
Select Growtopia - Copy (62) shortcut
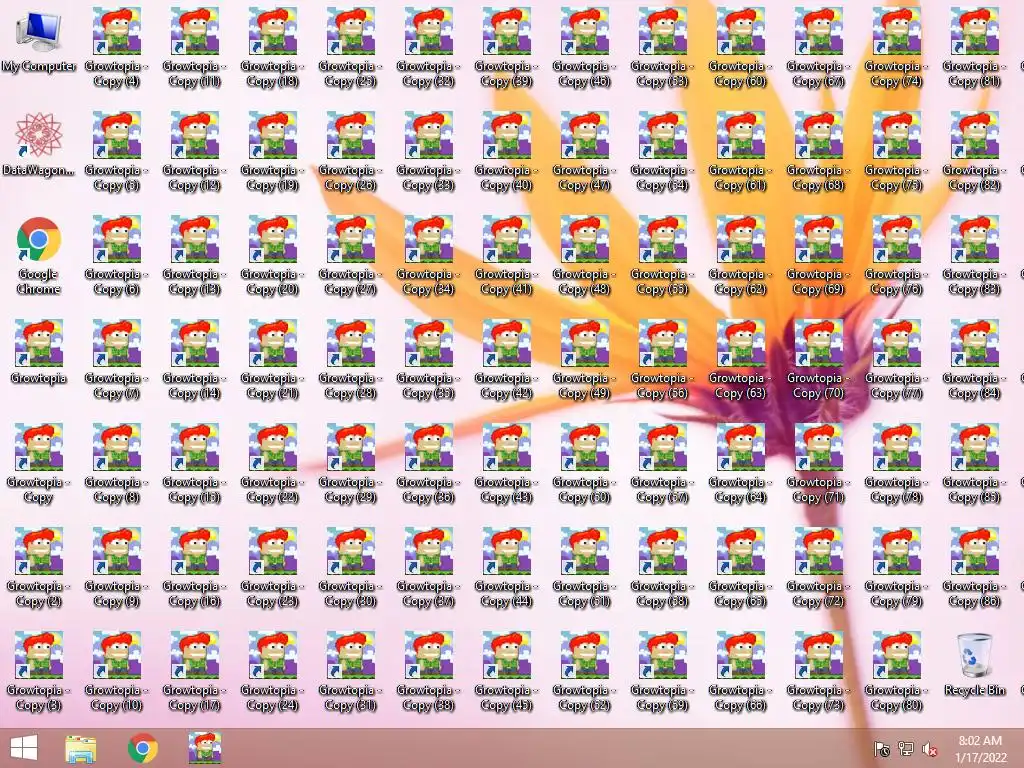pos(741,256)
